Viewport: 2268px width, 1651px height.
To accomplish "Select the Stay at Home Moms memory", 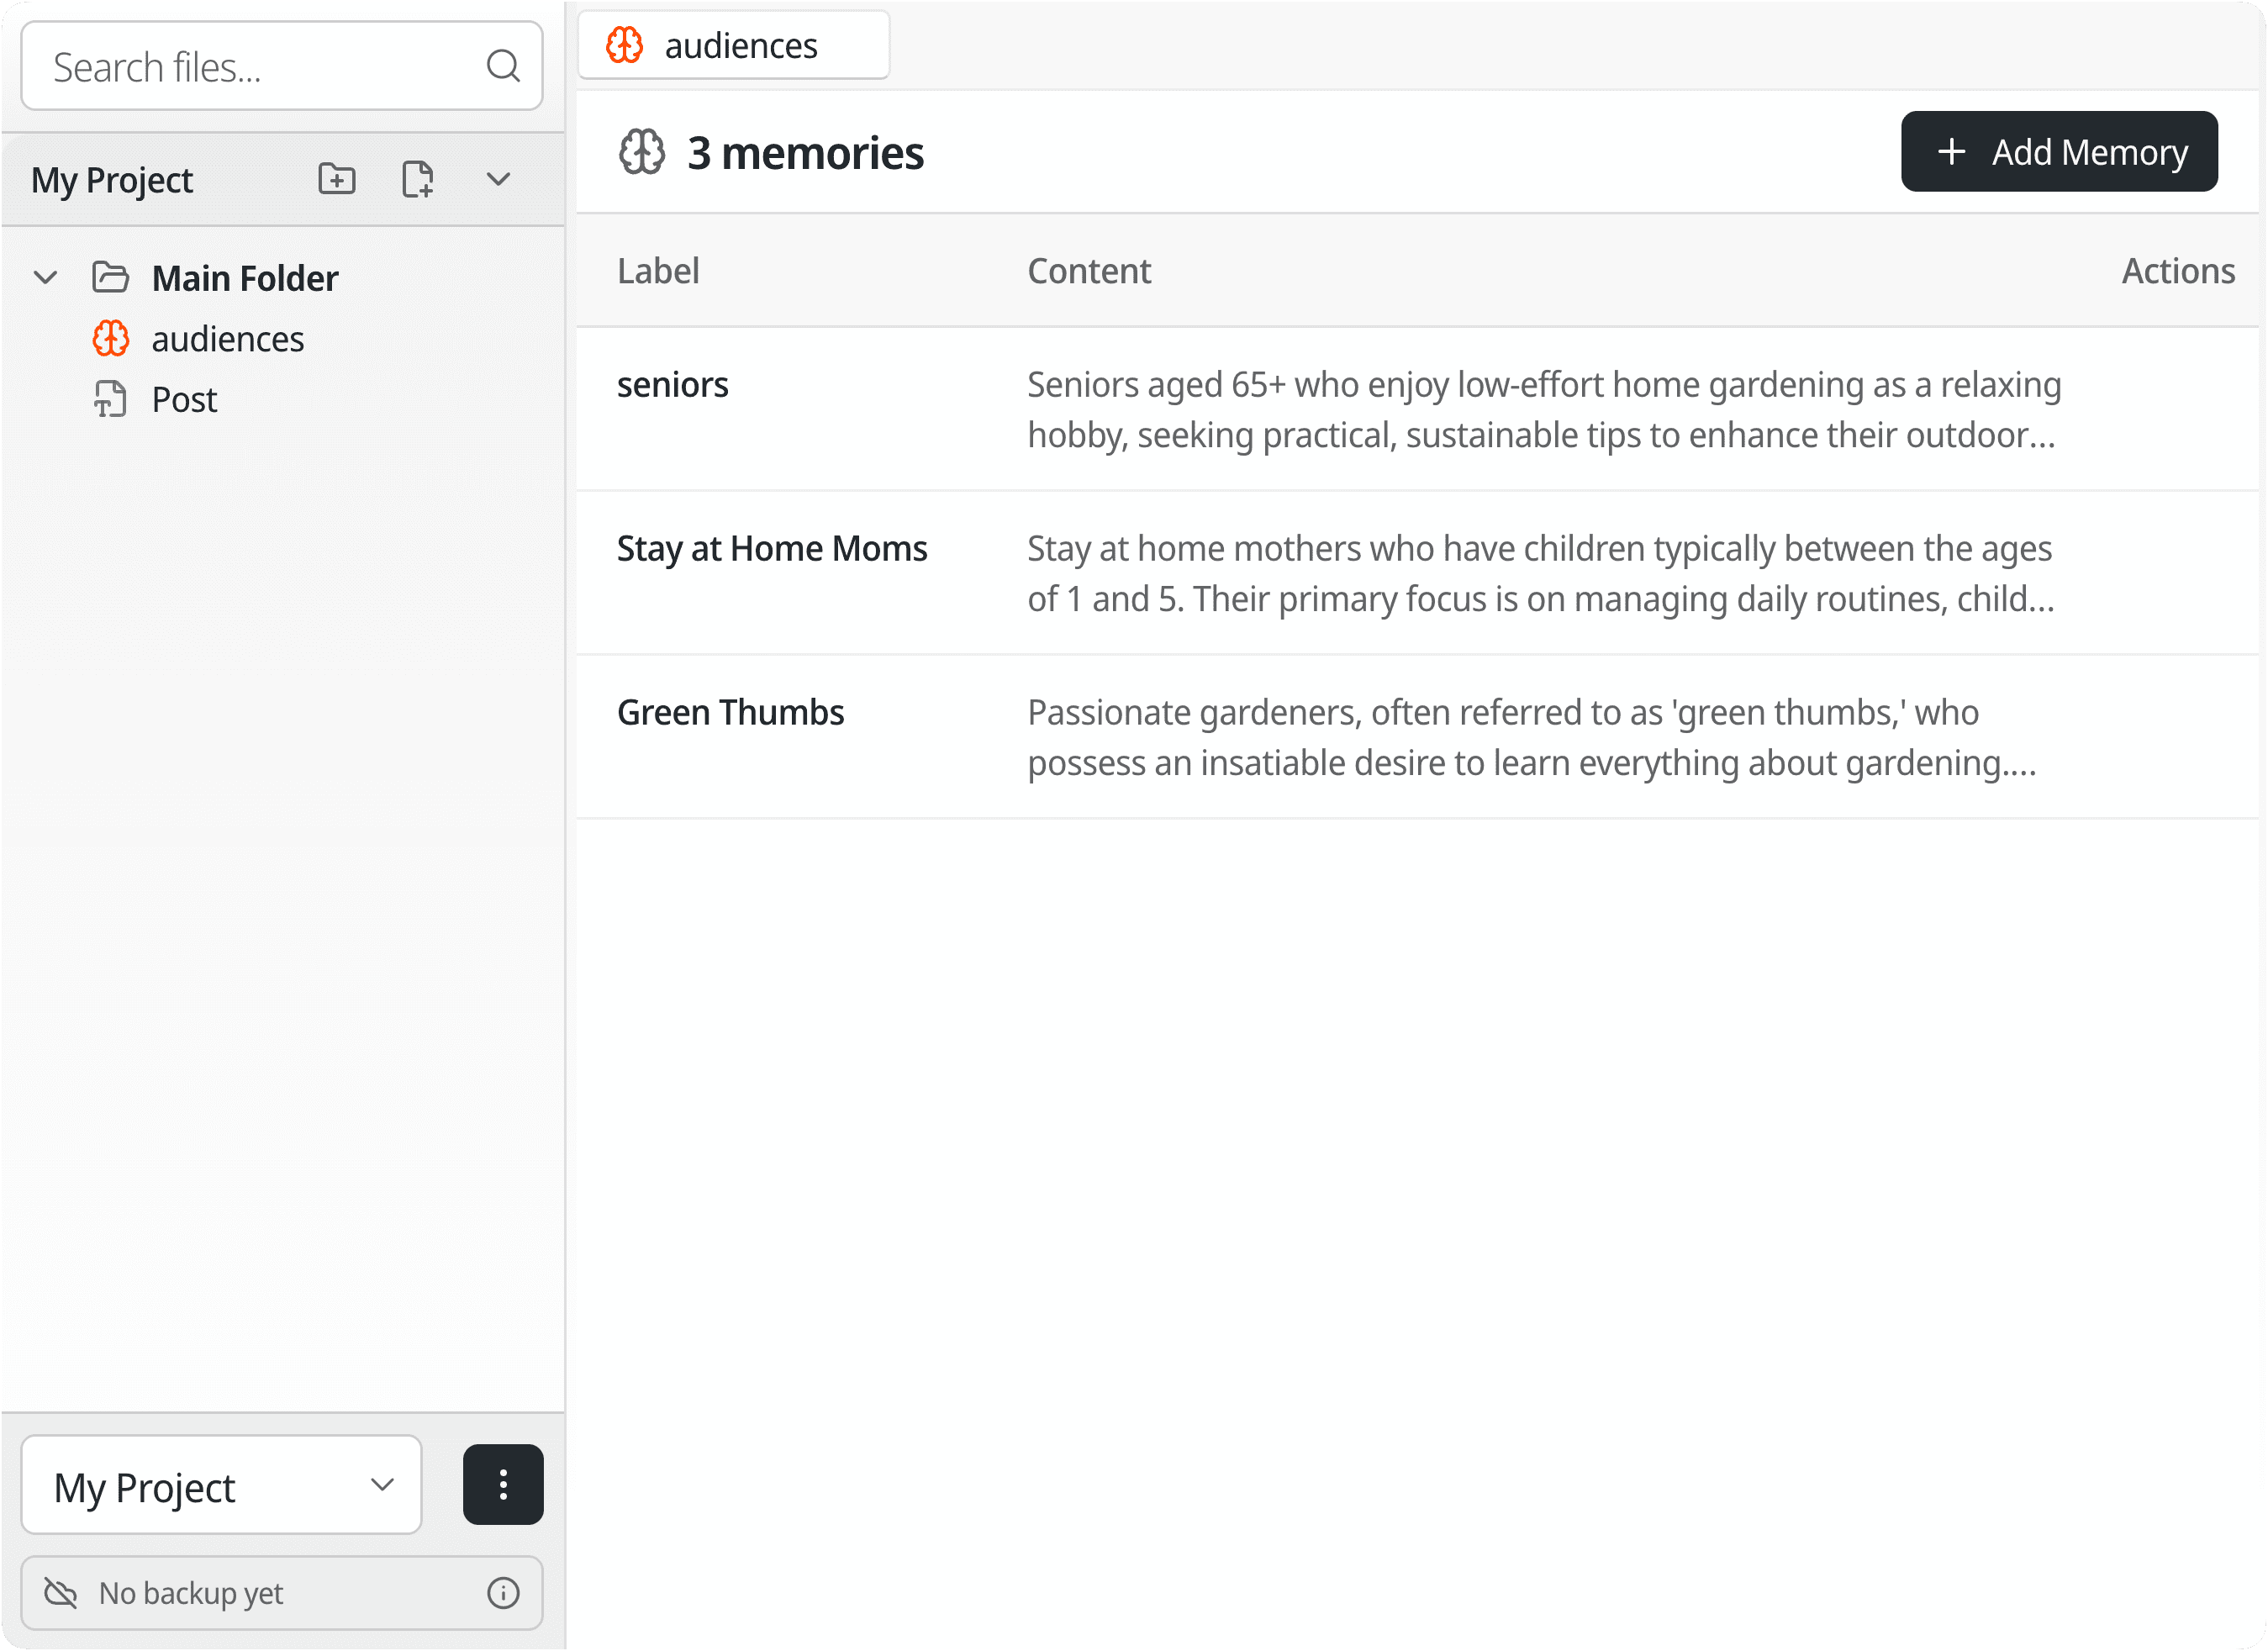I will [772, 549].
